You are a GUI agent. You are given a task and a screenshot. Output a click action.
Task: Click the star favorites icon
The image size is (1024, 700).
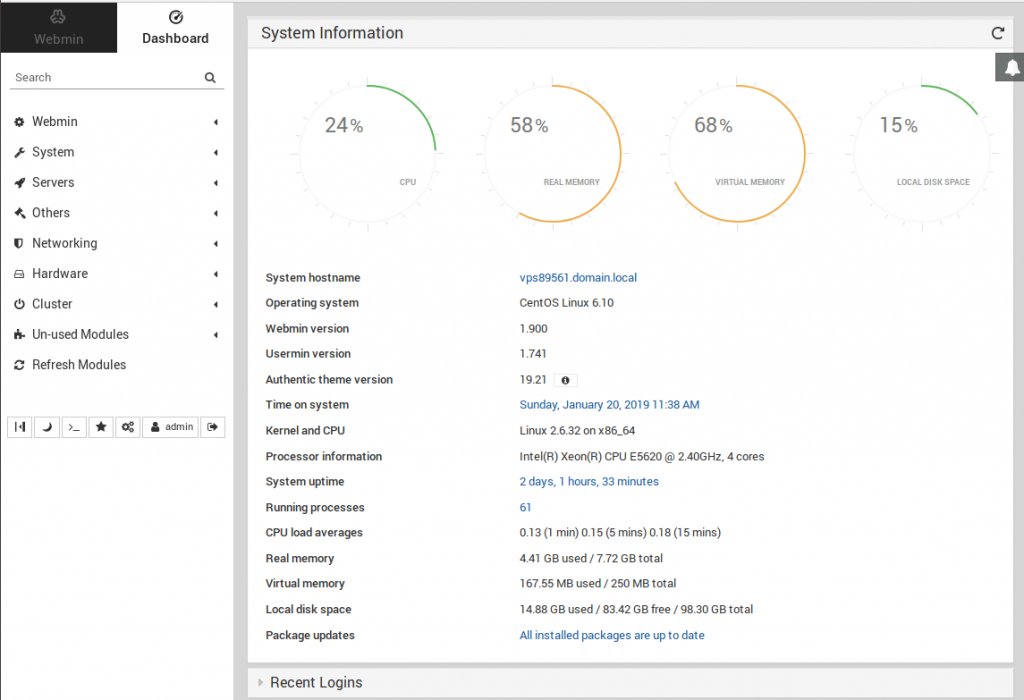click(100, 427)
